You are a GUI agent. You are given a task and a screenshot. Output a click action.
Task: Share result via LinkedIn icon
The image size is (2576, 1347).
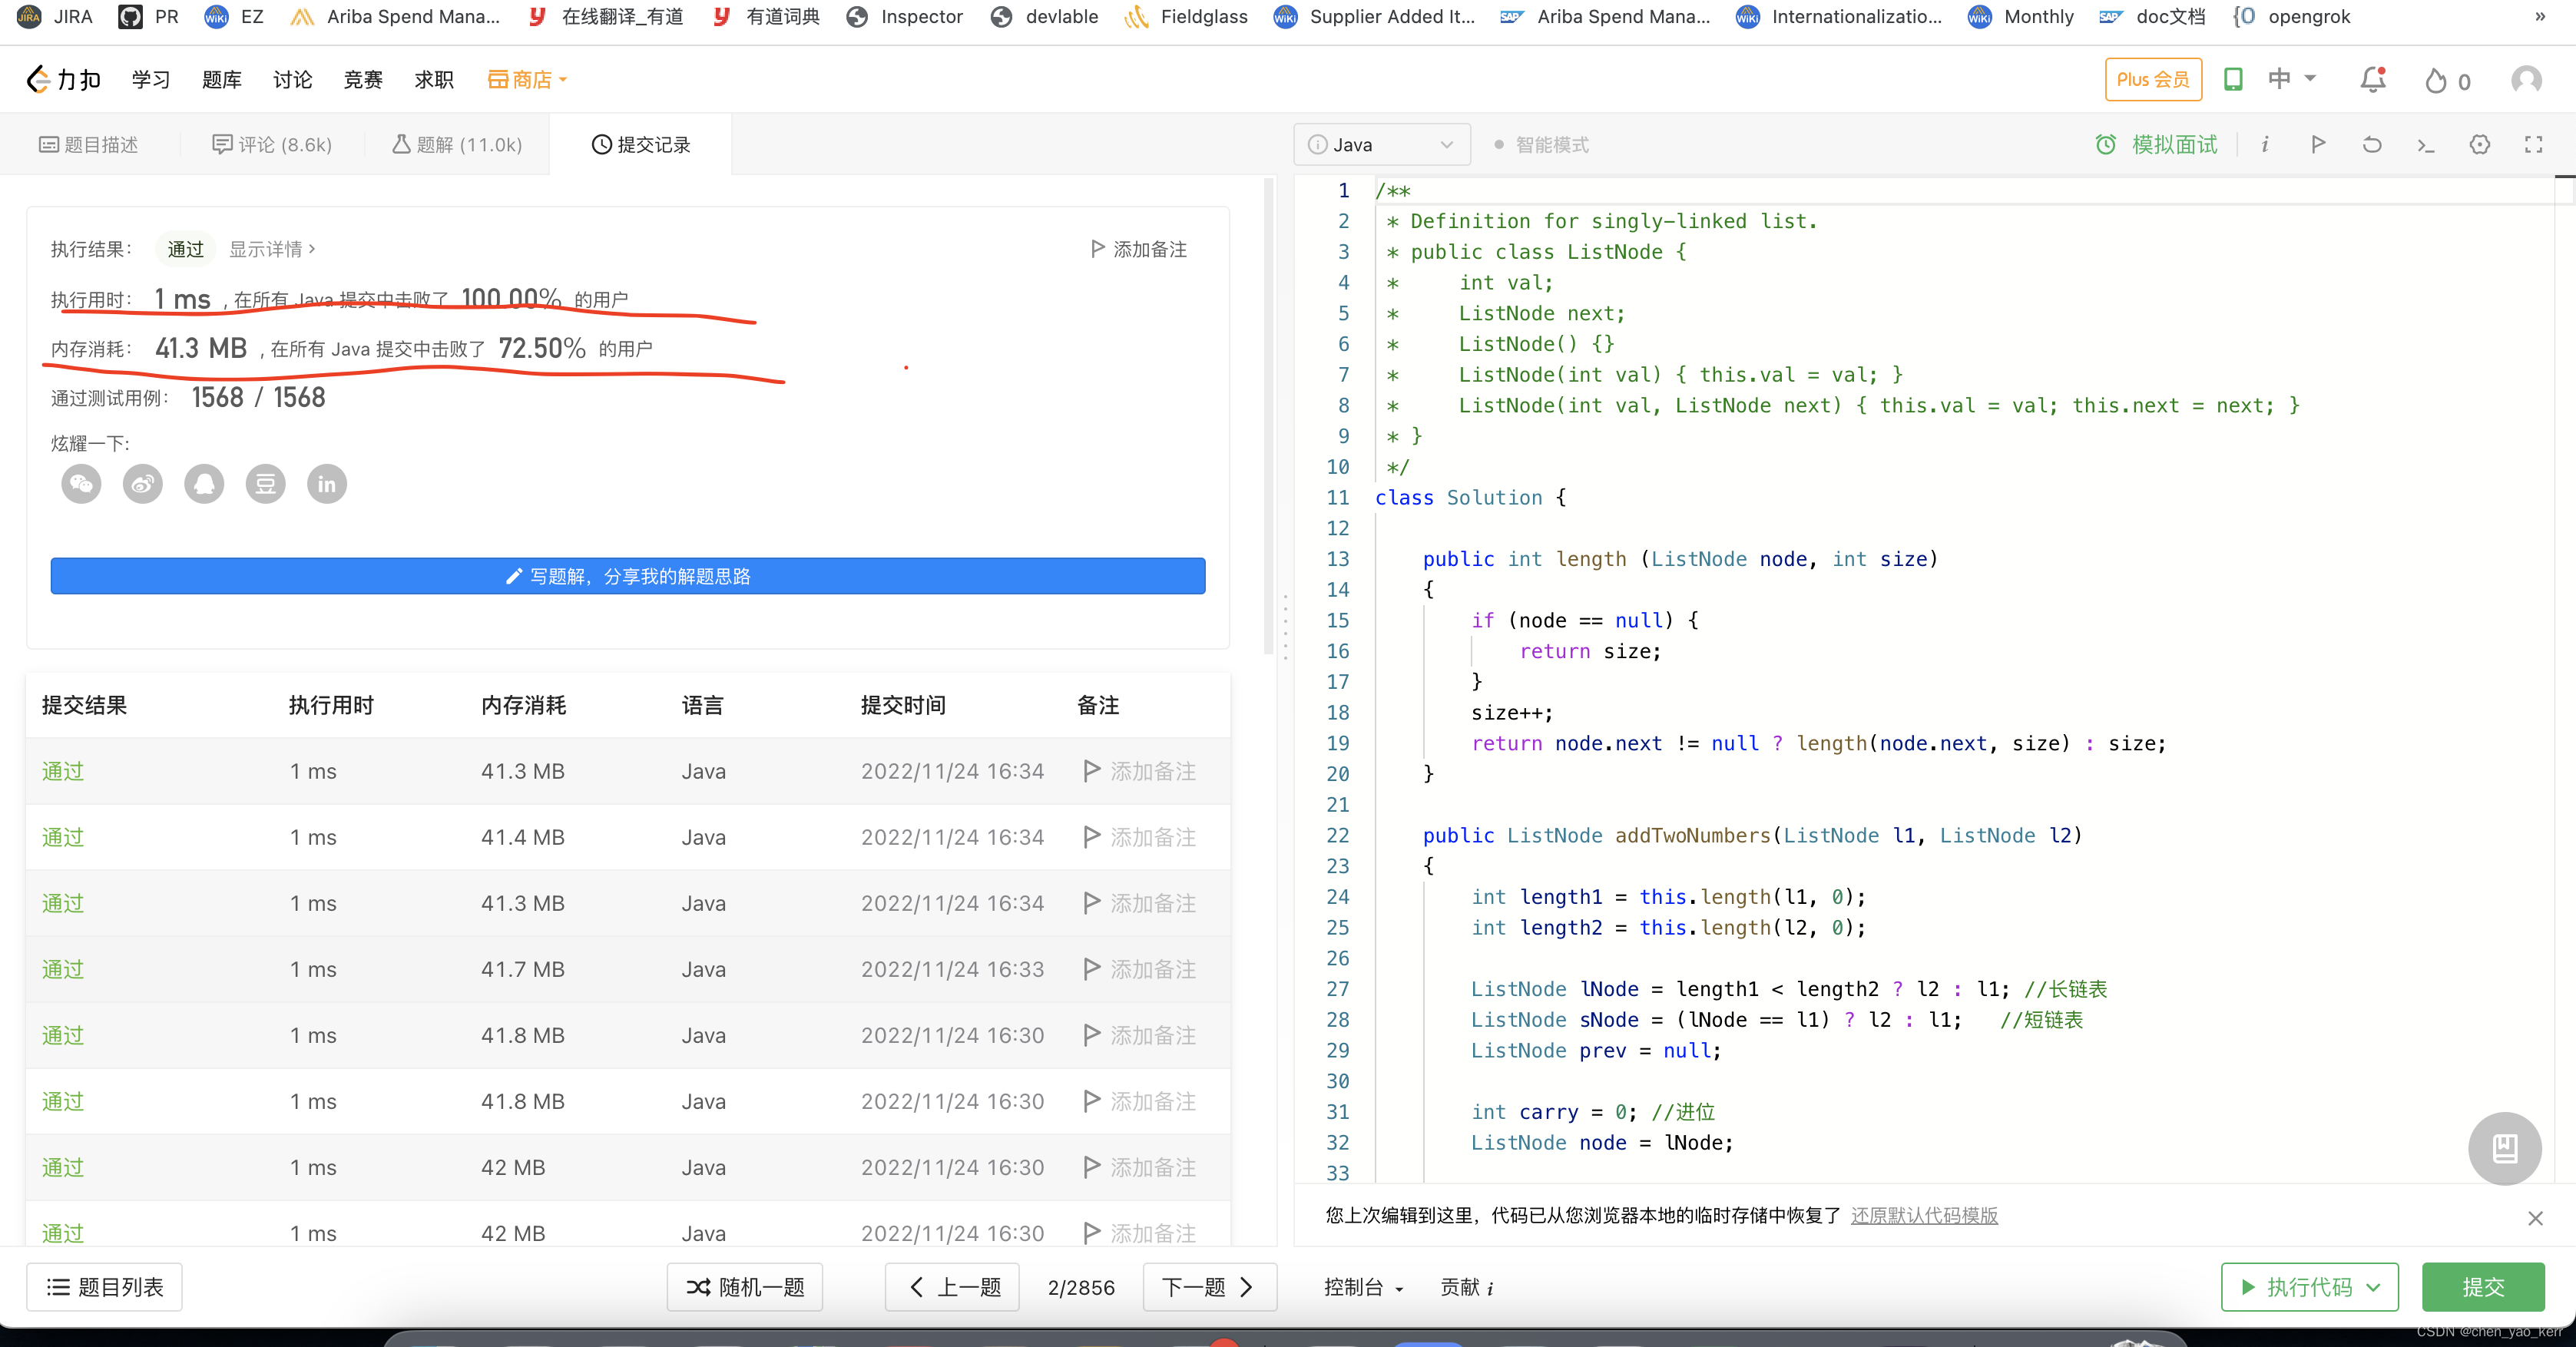pos(326,485)
